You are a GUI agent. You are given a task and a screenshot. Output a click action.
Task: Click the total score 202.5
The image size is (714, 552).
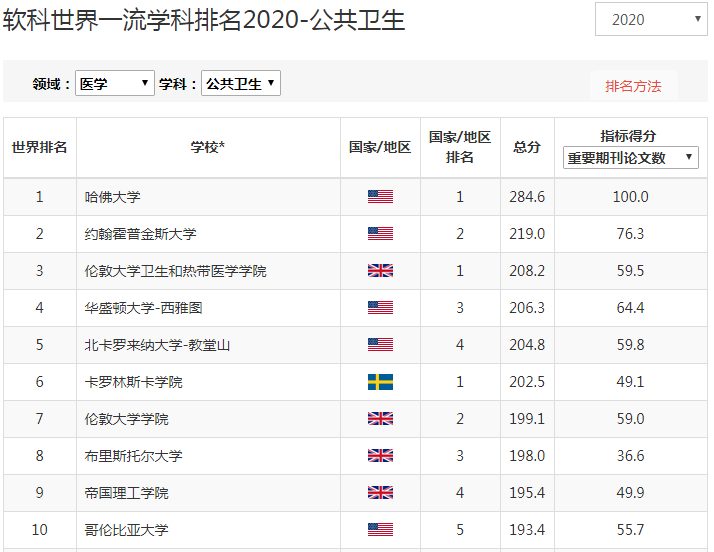click(527, 382)
